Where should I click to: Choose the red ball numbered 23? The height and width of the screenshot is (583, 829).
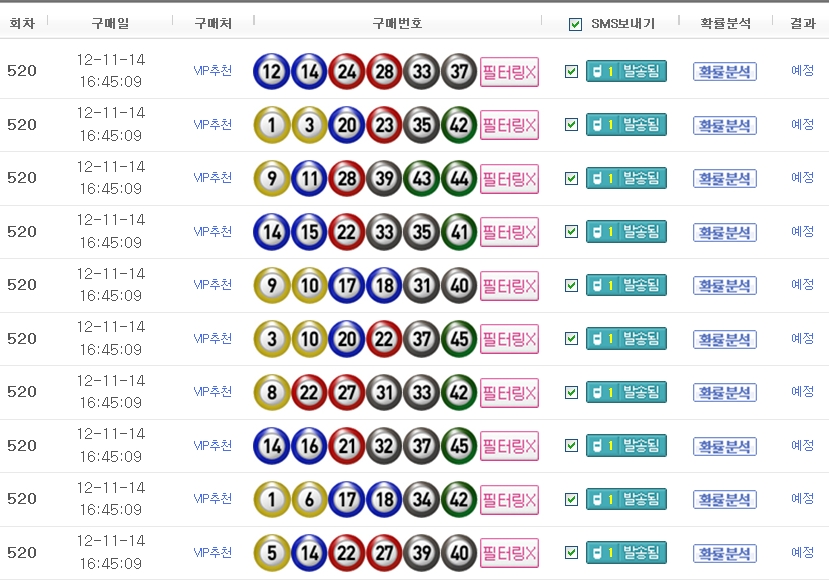[384, 125]
